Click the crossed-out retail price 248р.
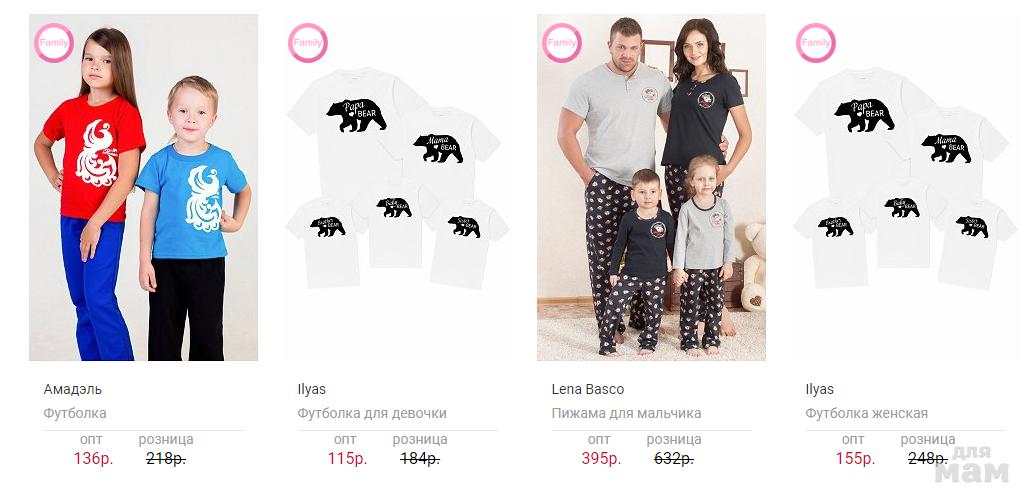The image size is (1025, 498). (928, 459)
